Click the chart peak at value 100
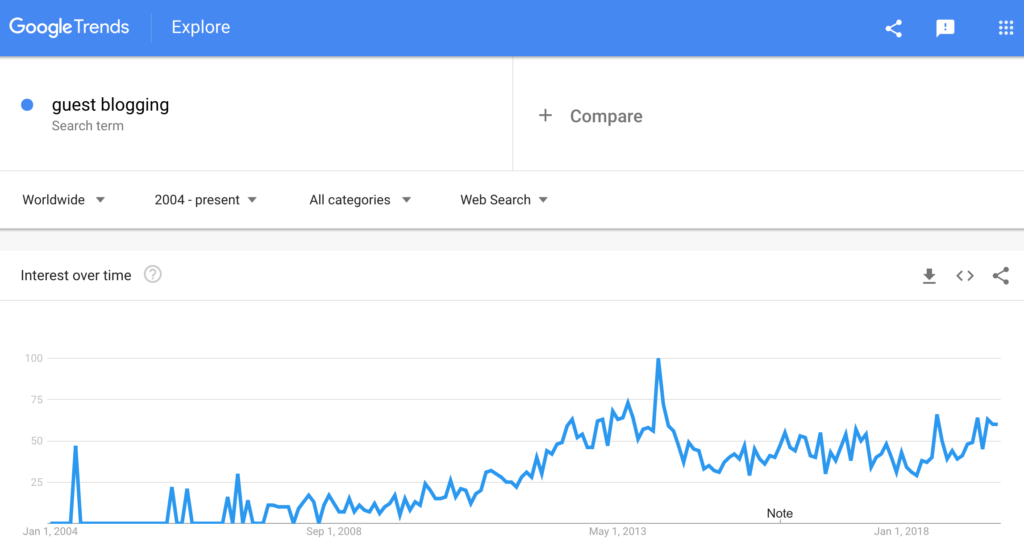Image resolution: width=1024 pixels, height=547 pixels. point(658,360)
